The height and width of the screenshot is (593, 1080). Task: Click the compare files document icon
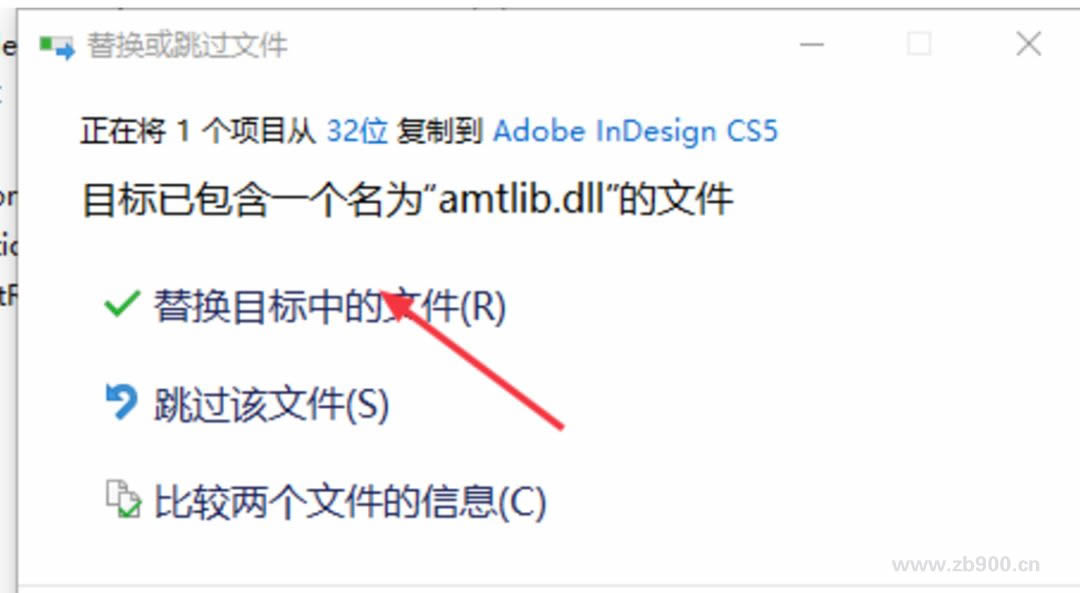pyautogui.click(x=123, y=499)
